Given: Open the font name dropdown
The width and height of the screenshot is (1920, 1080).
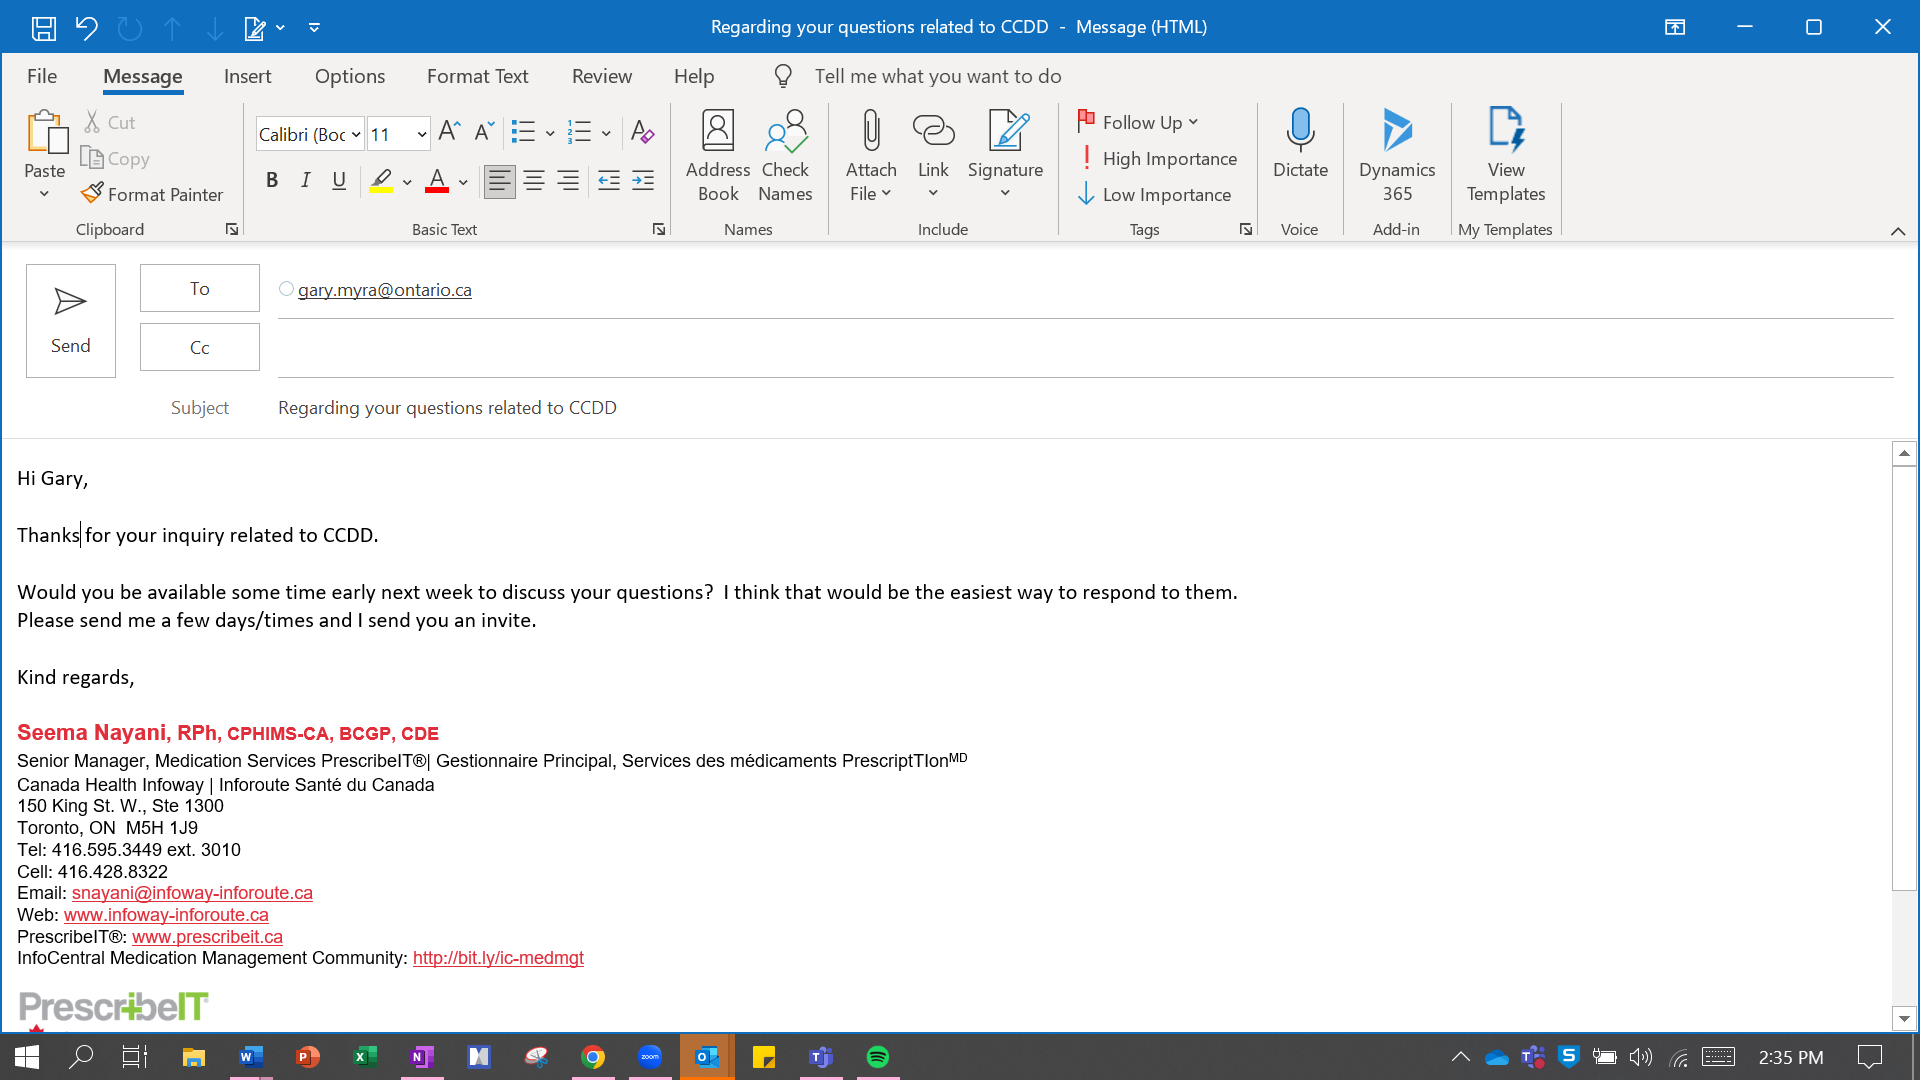Looking at the screenshot, I should coord(356,134).
